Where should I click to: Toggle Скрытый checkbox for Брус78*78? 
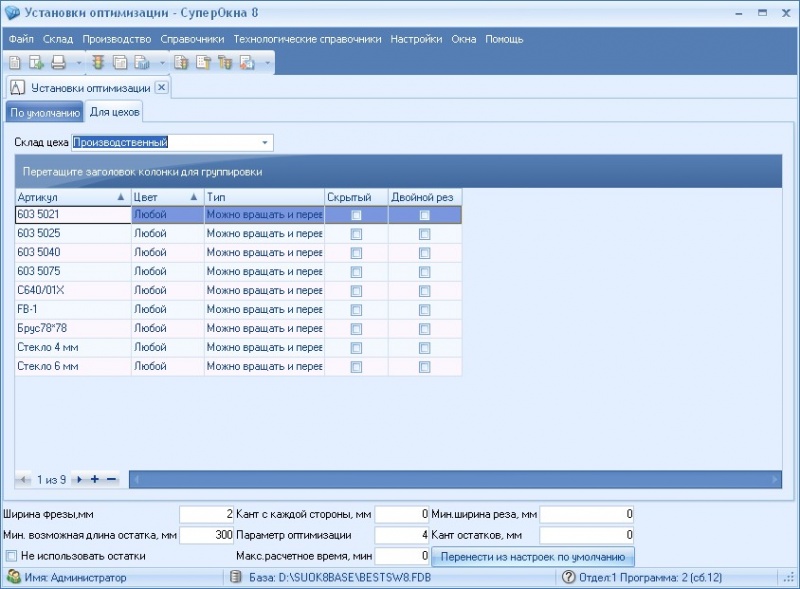click(x=356, y=329)
